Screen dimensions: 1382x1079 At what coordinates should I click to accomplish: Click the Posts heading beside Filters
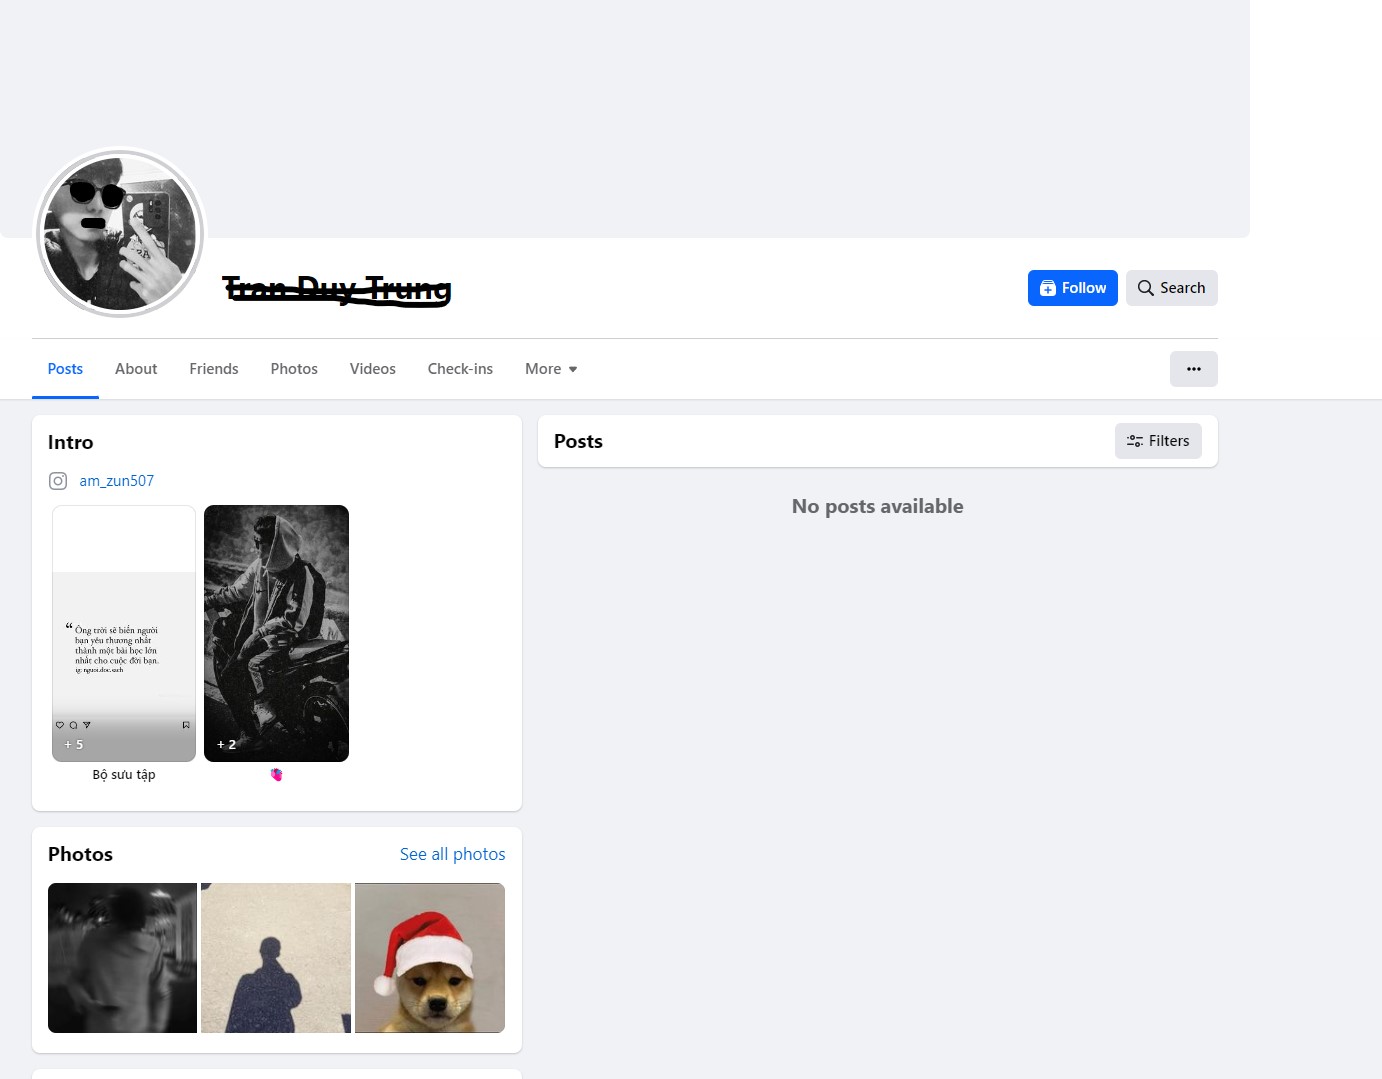coord(578,441)
